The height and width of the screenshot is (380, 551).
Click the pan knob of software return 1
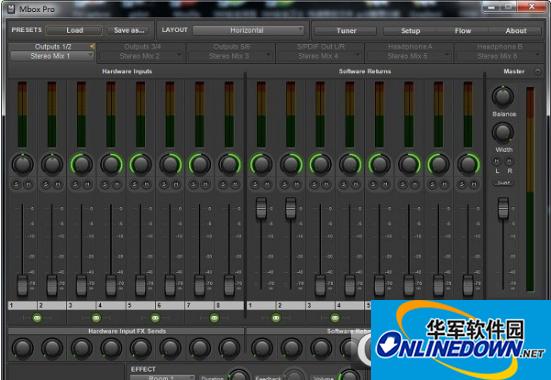click(261, 164)
